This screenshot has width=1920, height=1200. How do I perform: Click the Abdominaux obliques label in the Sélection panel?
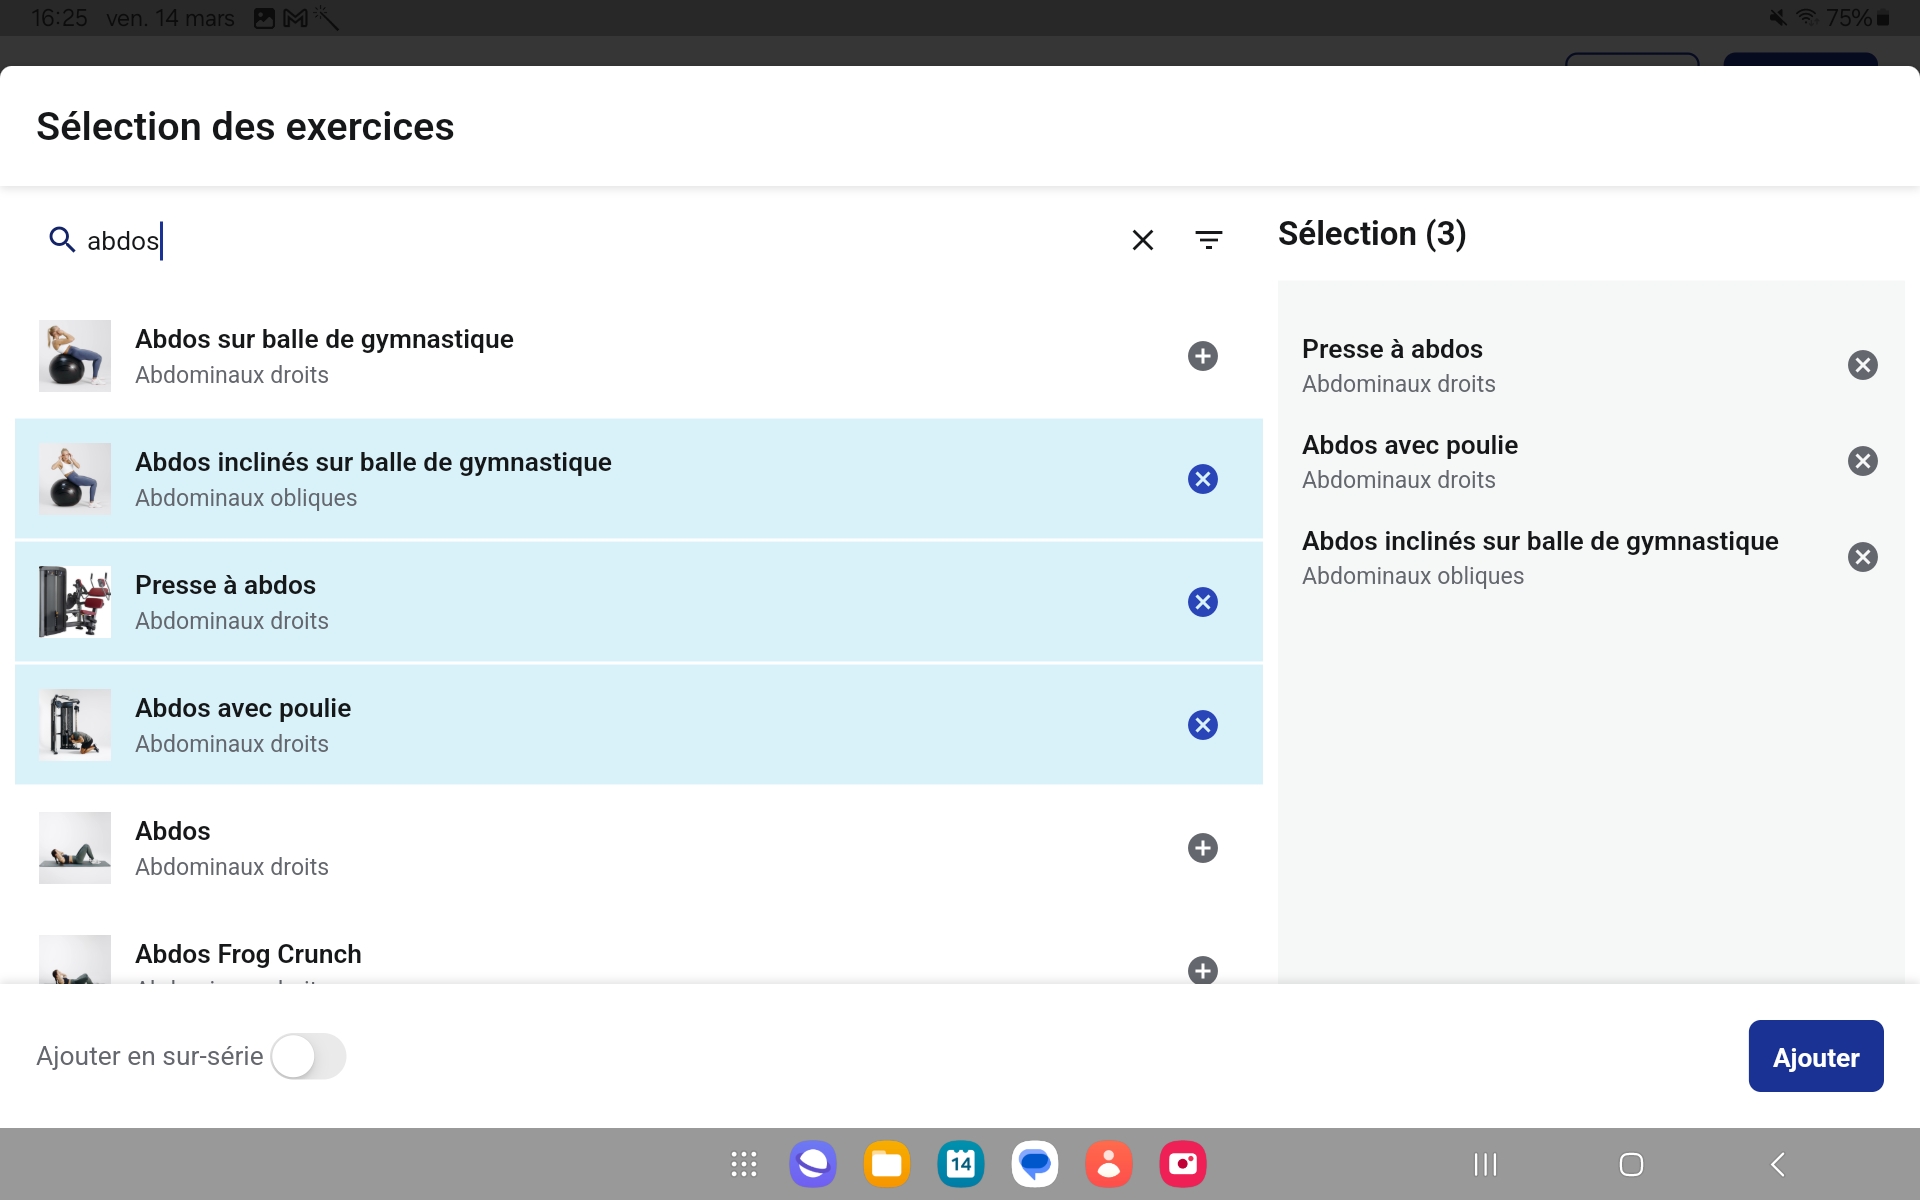[1413, 576]
